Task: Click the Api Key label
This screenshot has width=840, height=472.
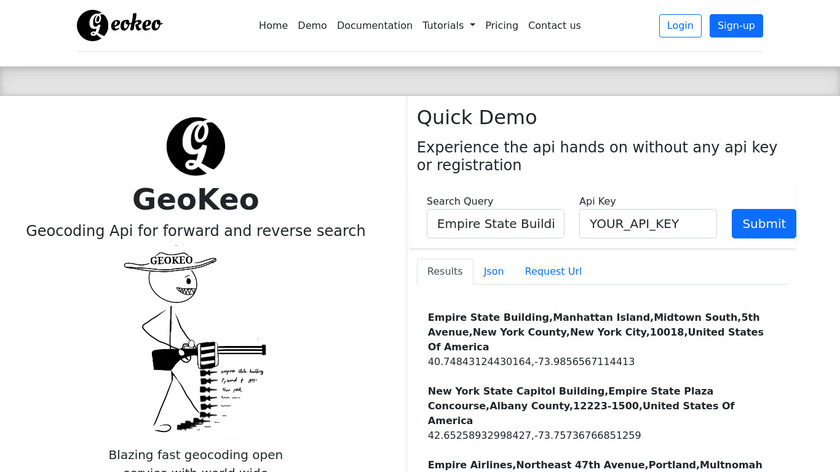Action: coord(597,201)
